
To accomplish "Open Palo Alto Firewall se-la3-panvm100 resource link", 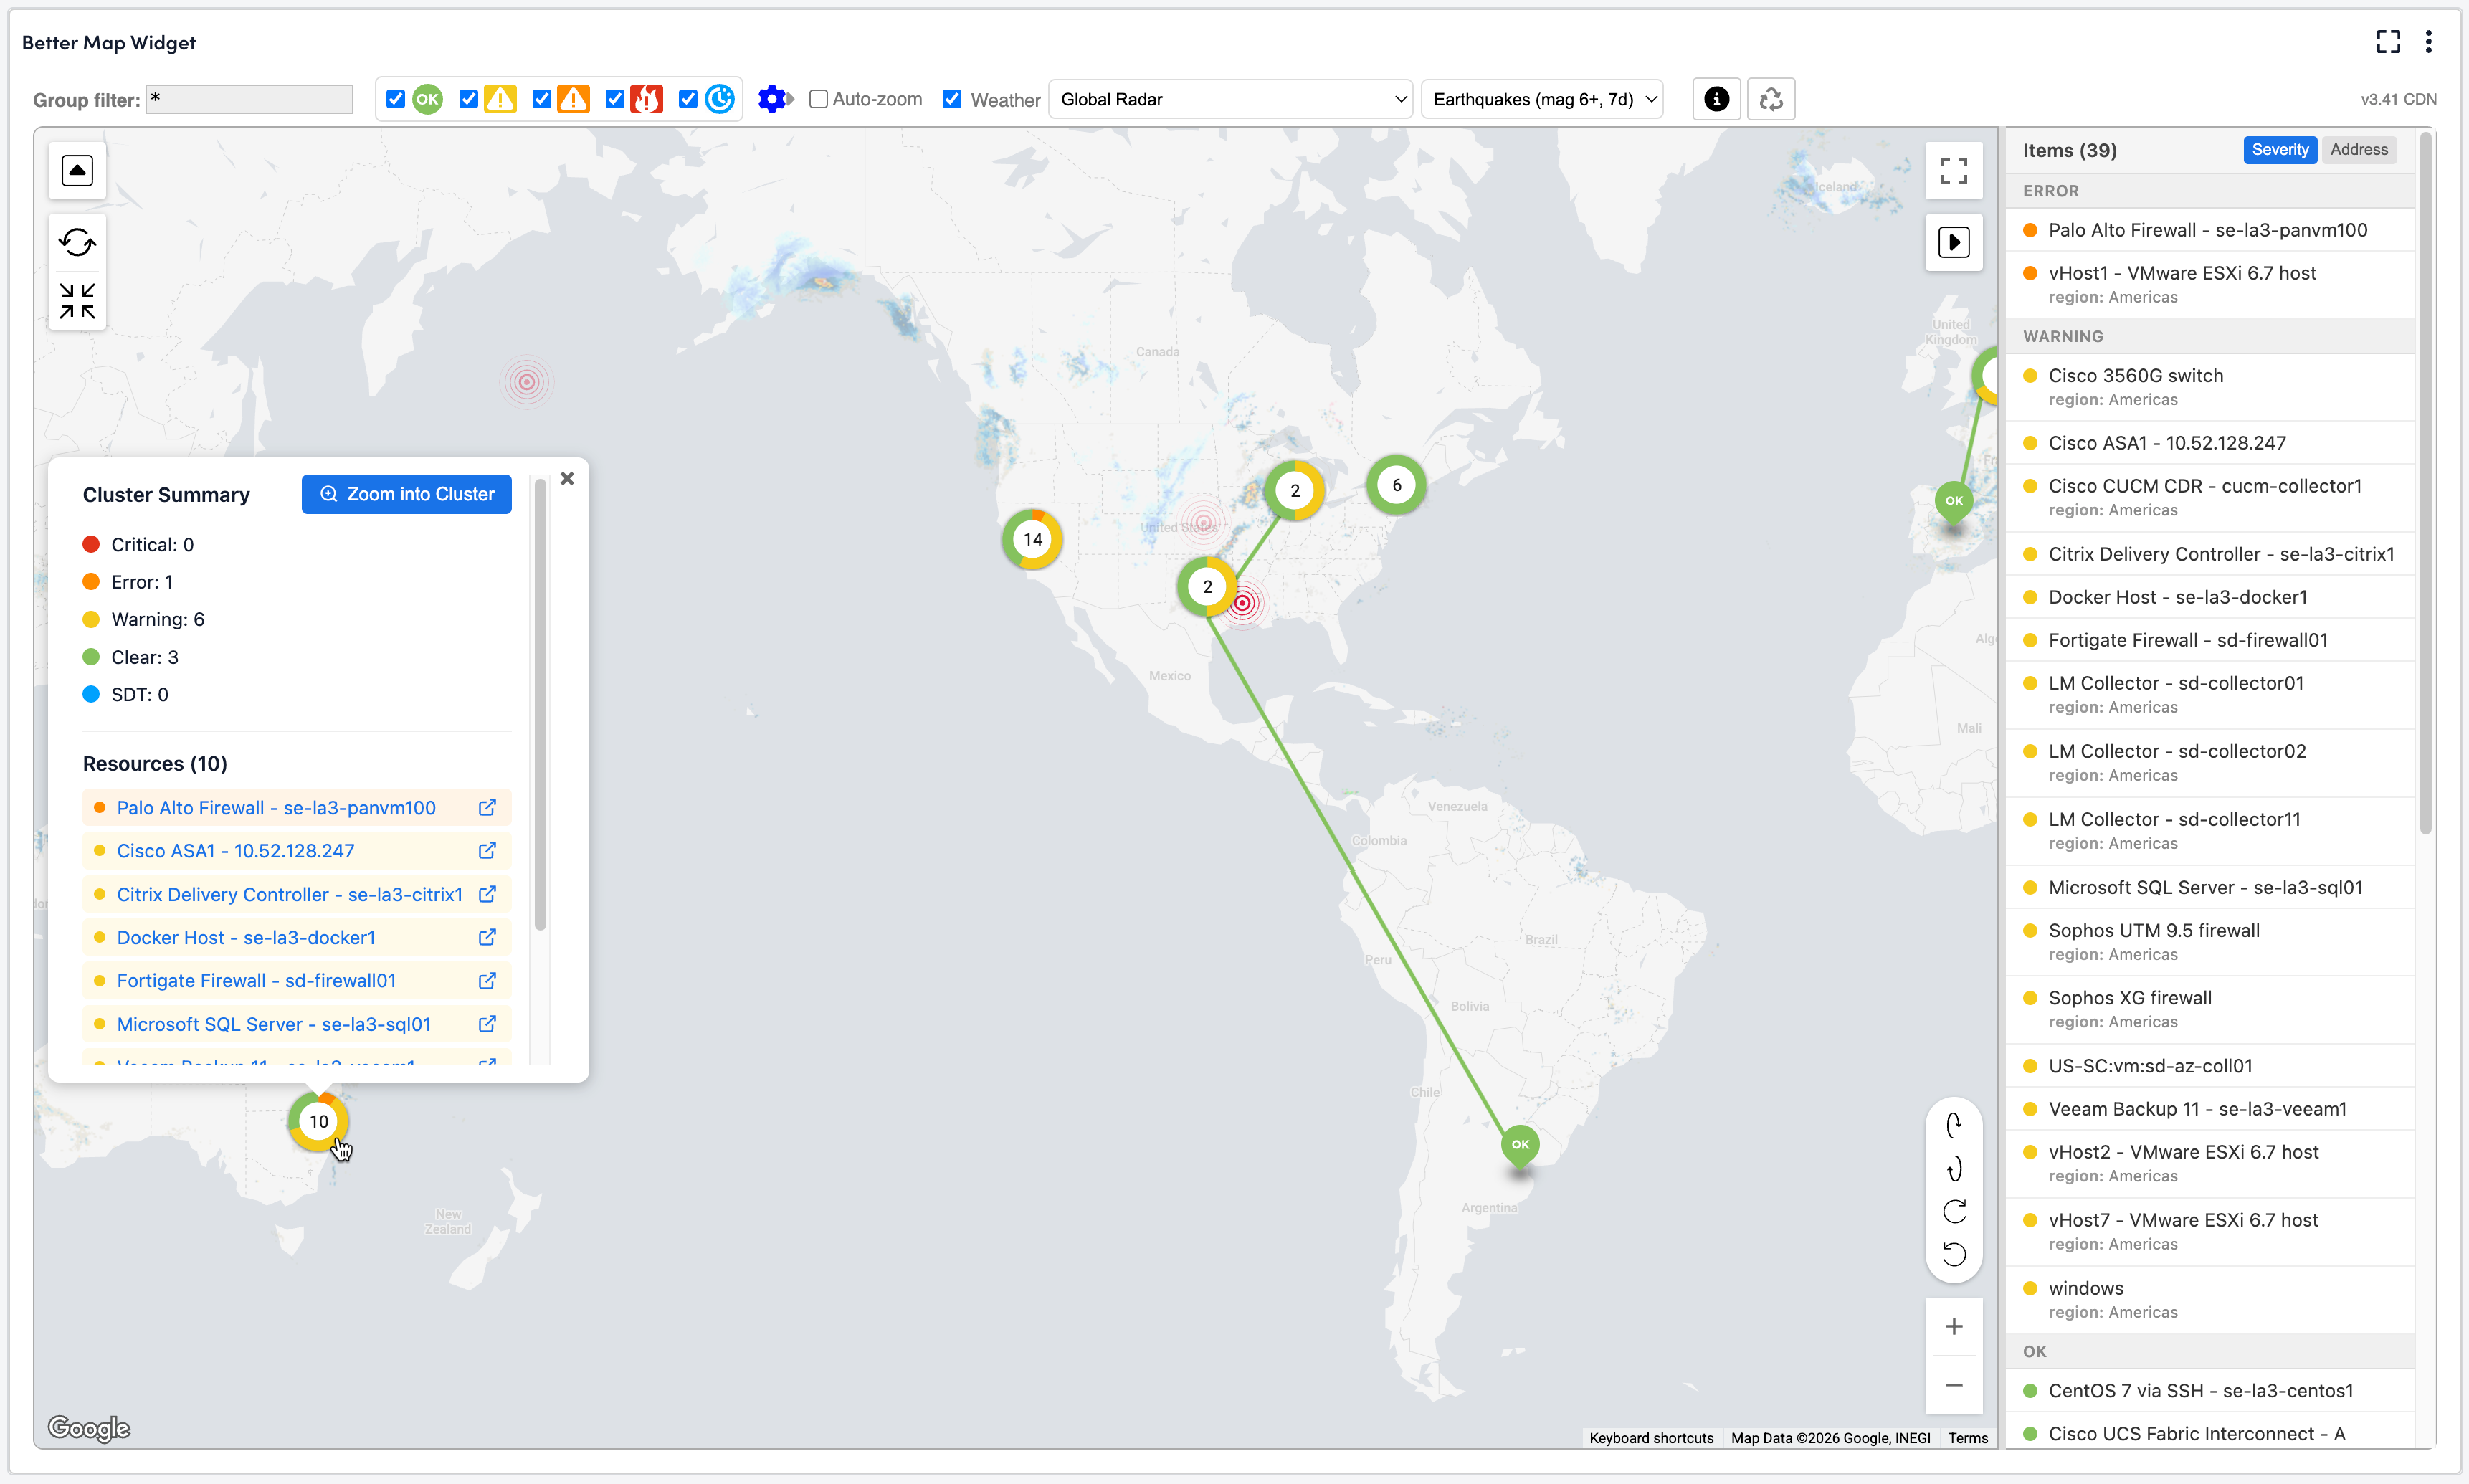I will pyautogui.click(x=276, y=808).
